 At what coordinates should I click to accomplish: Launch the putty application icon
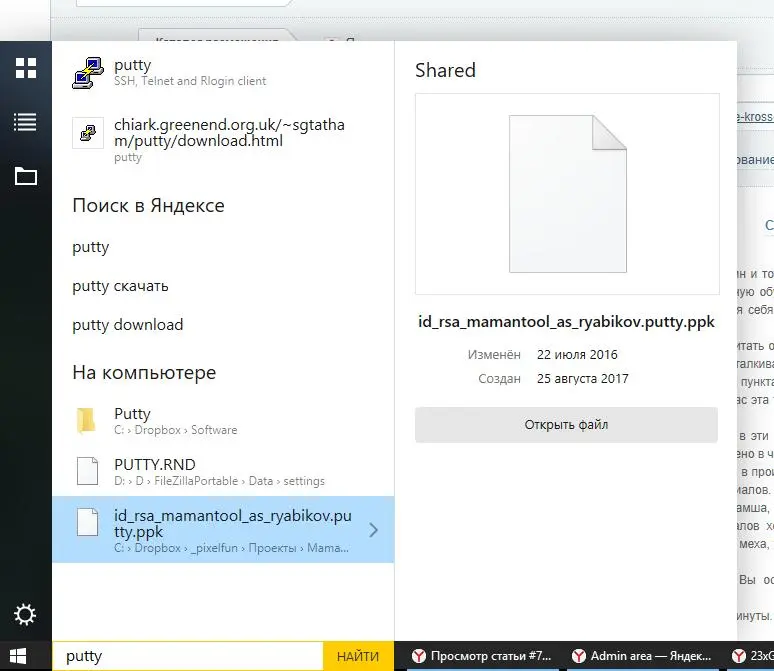point(88,73)
